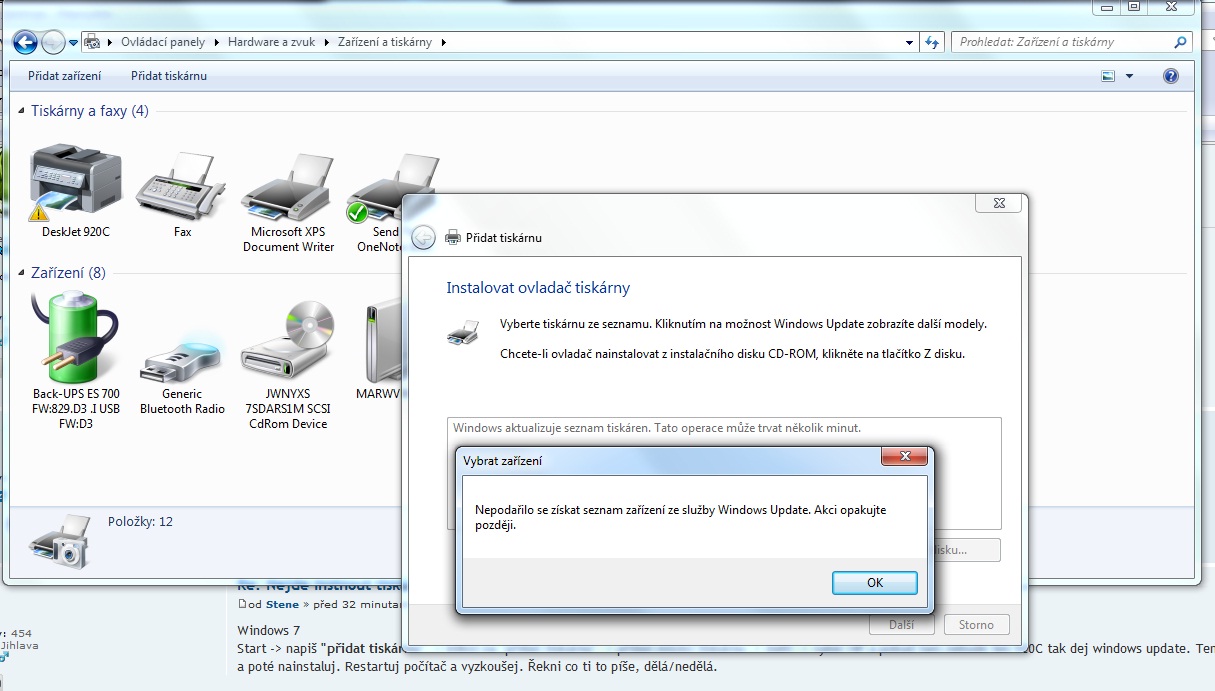Click the printer icon in the wizard title
1215x691 pixels.
point(452,237)
